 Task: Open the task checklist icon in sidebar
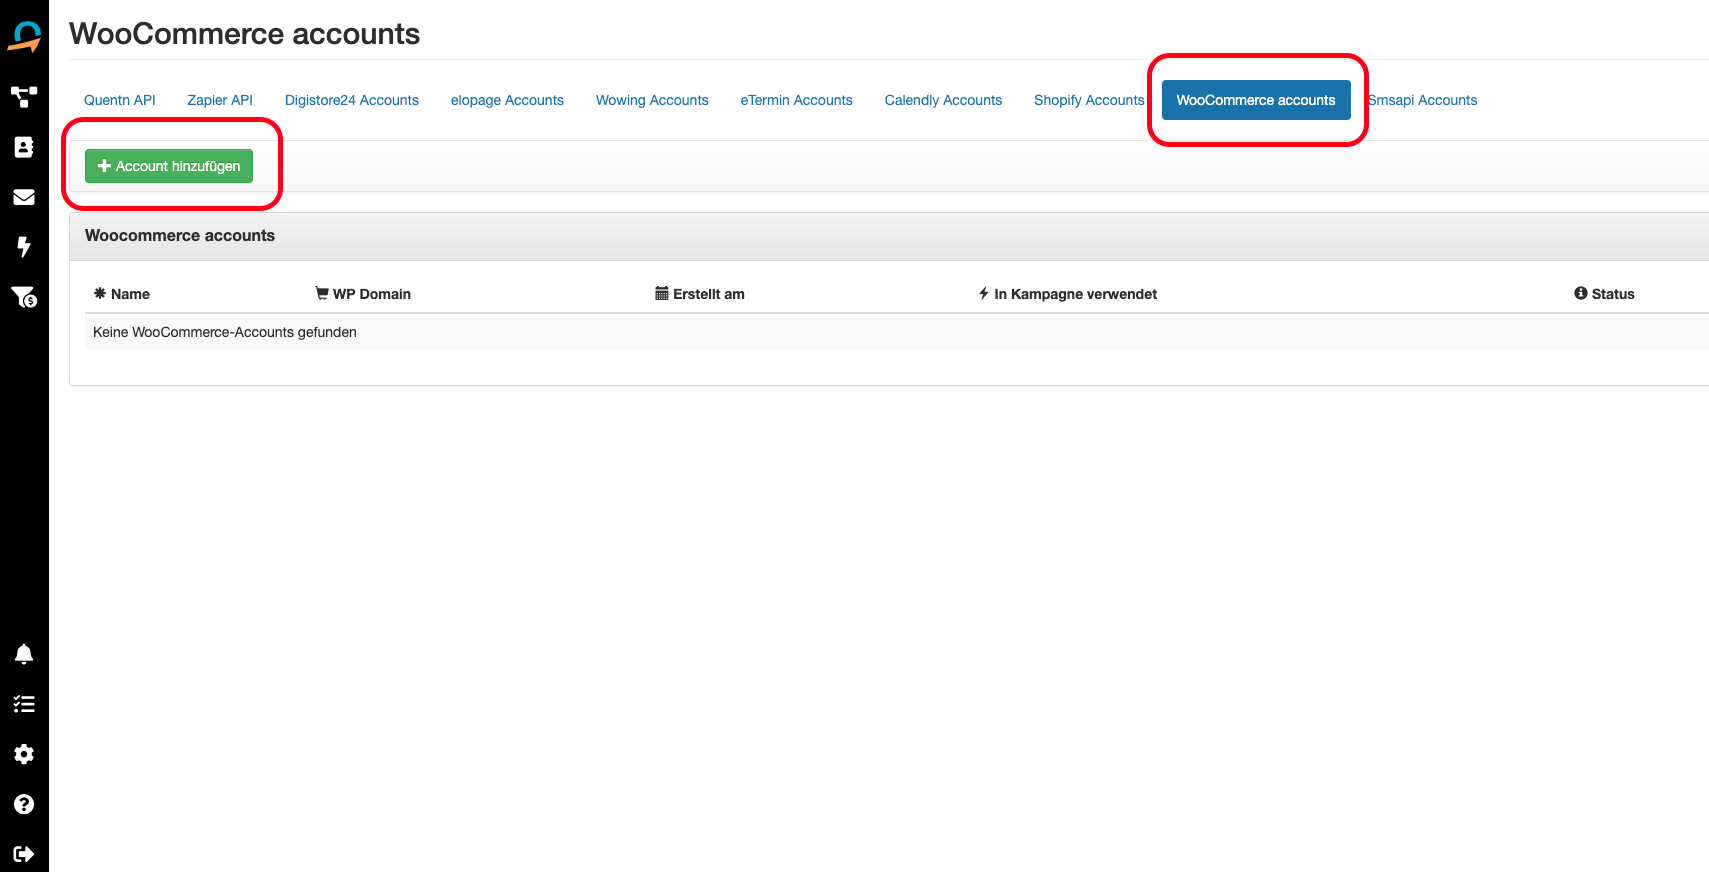(x=24, y=704)
